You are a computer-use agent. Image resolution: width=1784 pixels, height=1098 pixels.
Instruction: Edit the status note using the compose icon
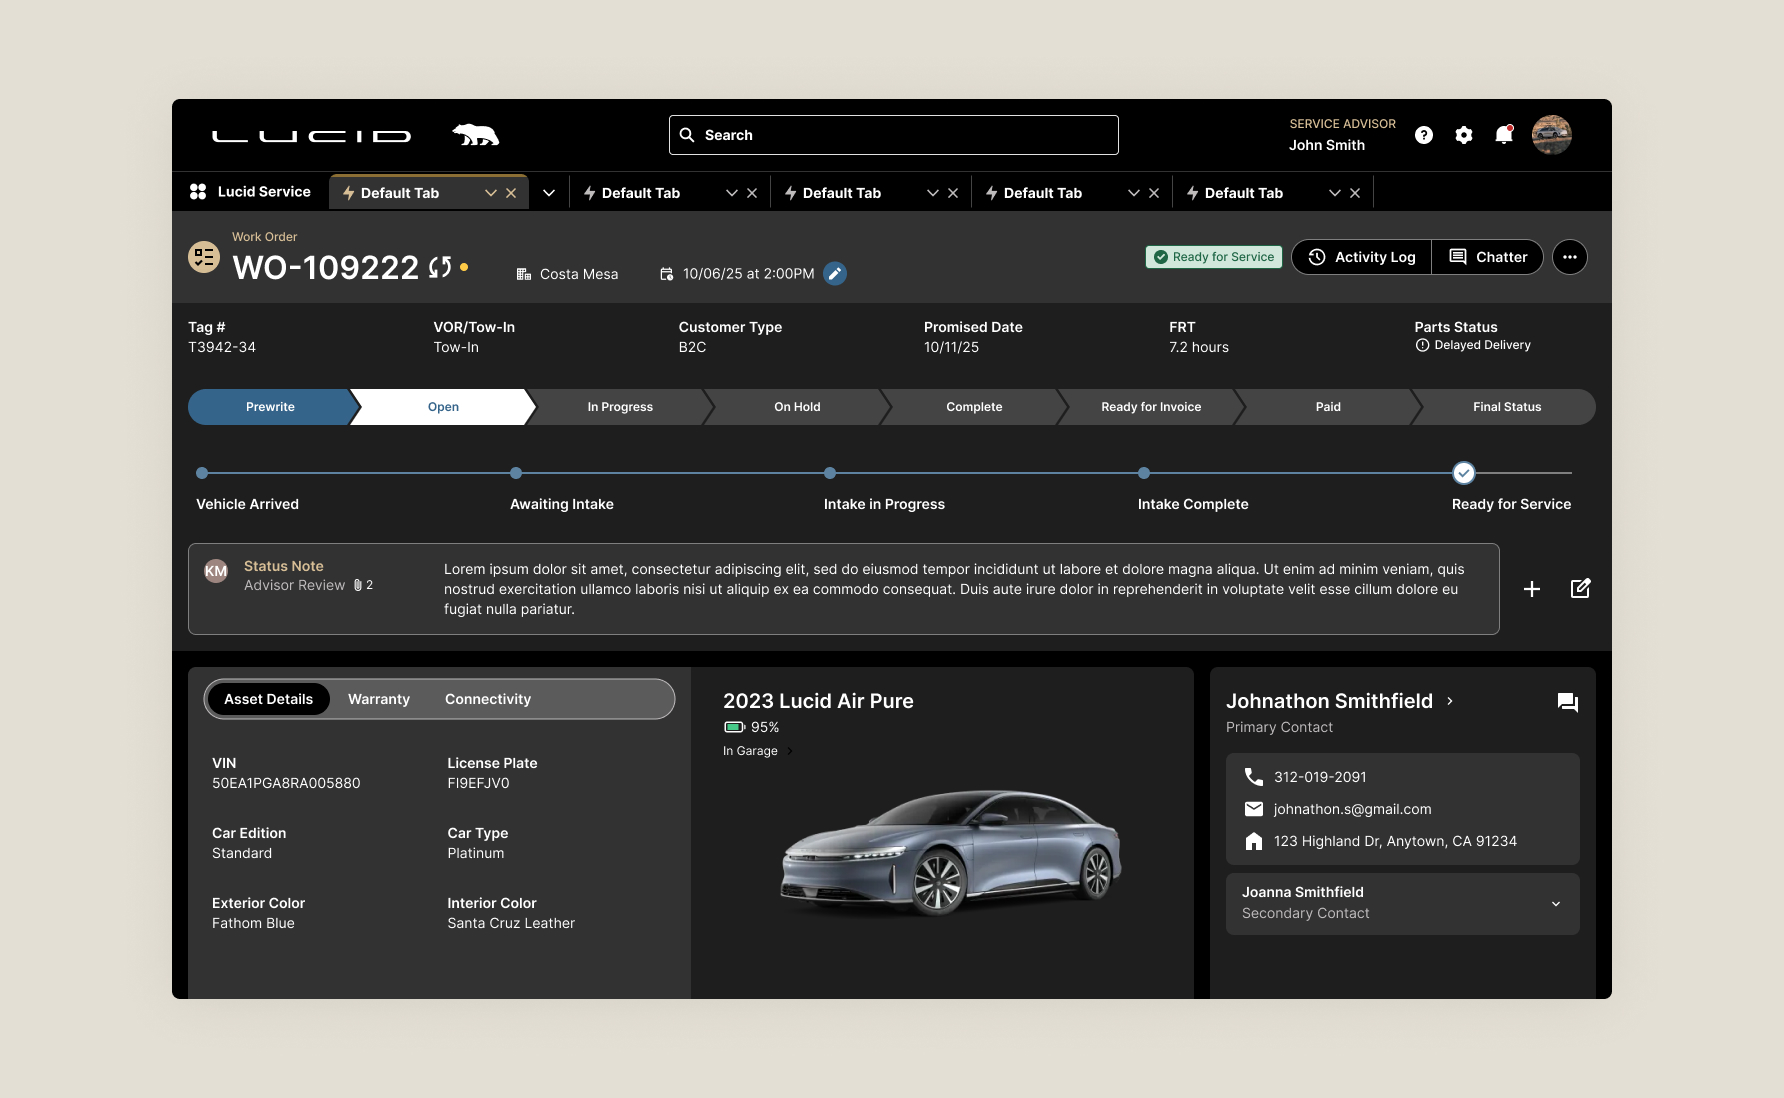1581,589
